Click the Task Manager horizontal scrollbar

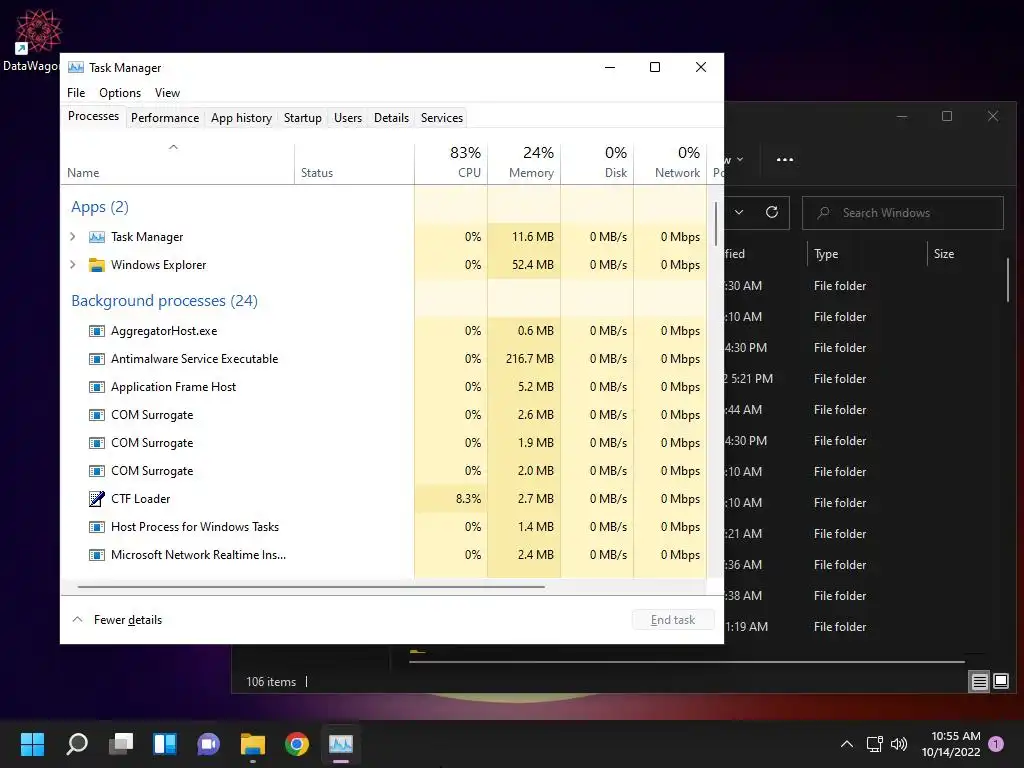311,586
